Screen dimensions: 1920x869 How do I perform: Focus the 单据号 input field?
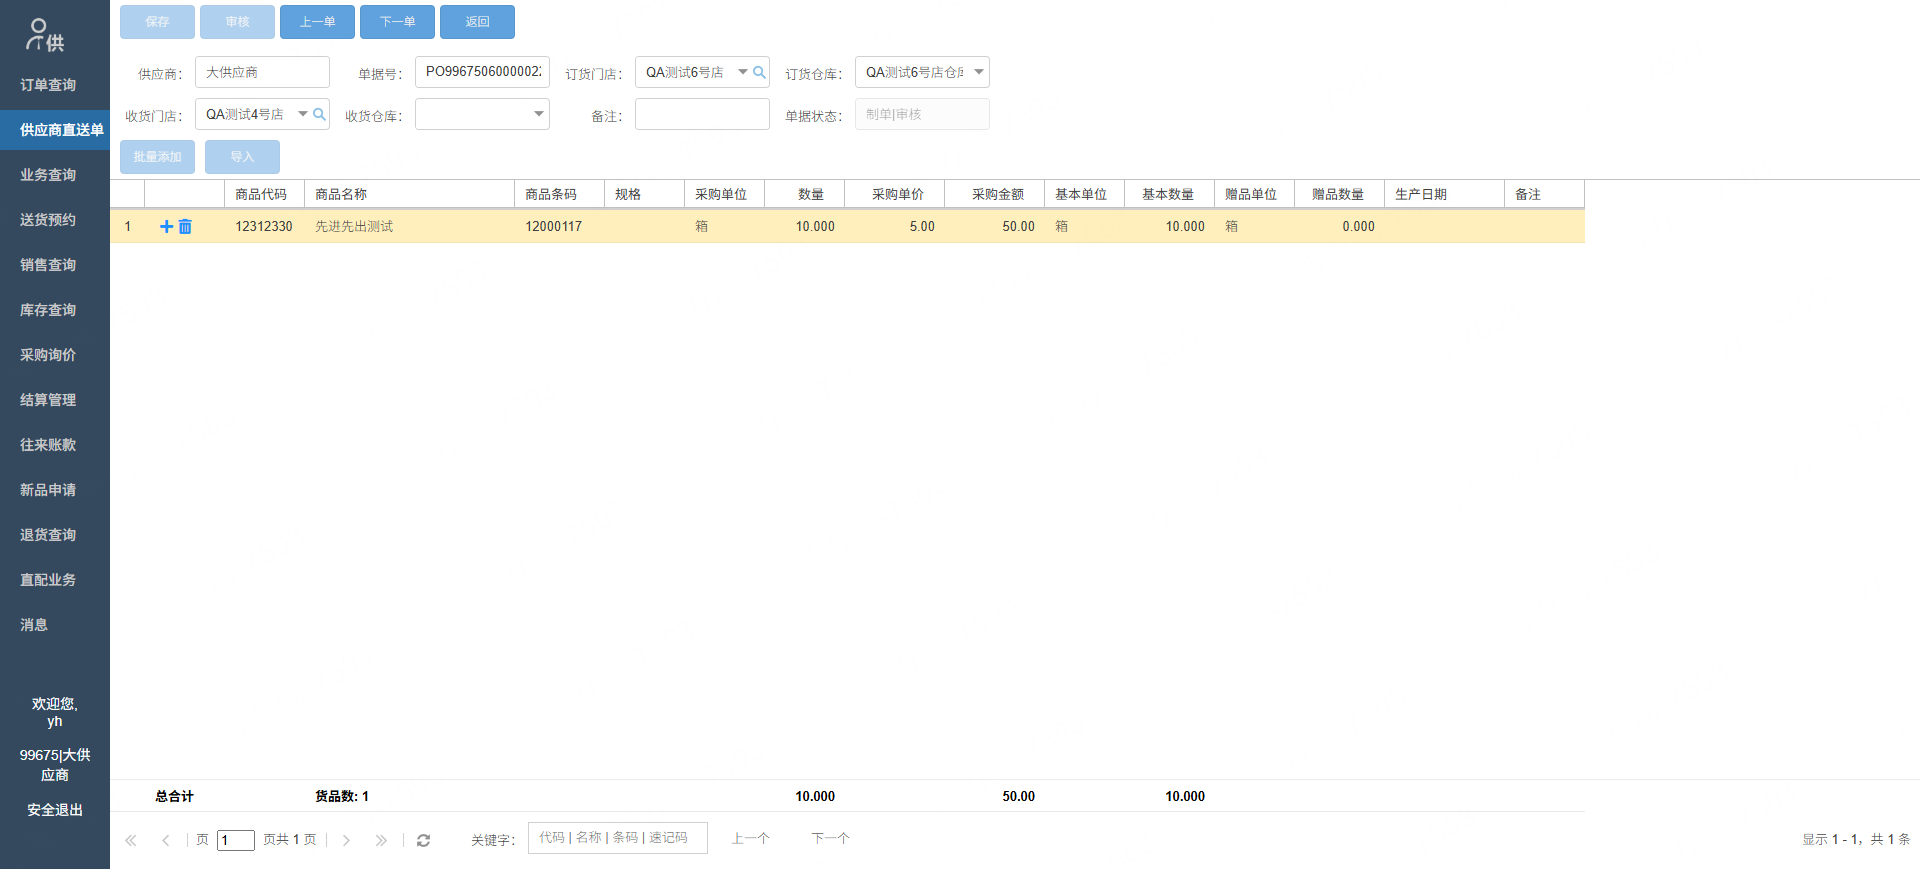point(482,72)
